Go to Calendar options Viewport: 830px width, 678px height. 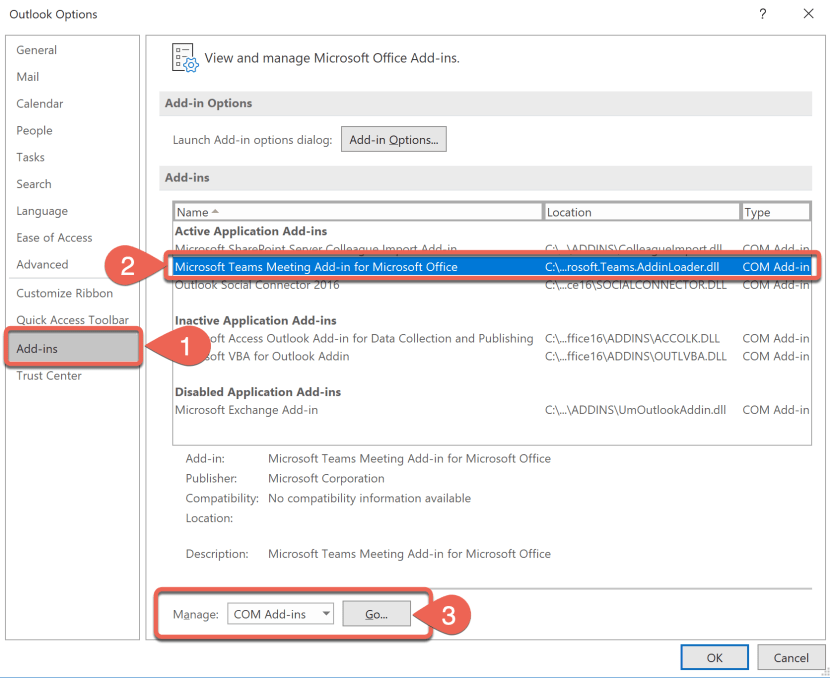point(40,104)
